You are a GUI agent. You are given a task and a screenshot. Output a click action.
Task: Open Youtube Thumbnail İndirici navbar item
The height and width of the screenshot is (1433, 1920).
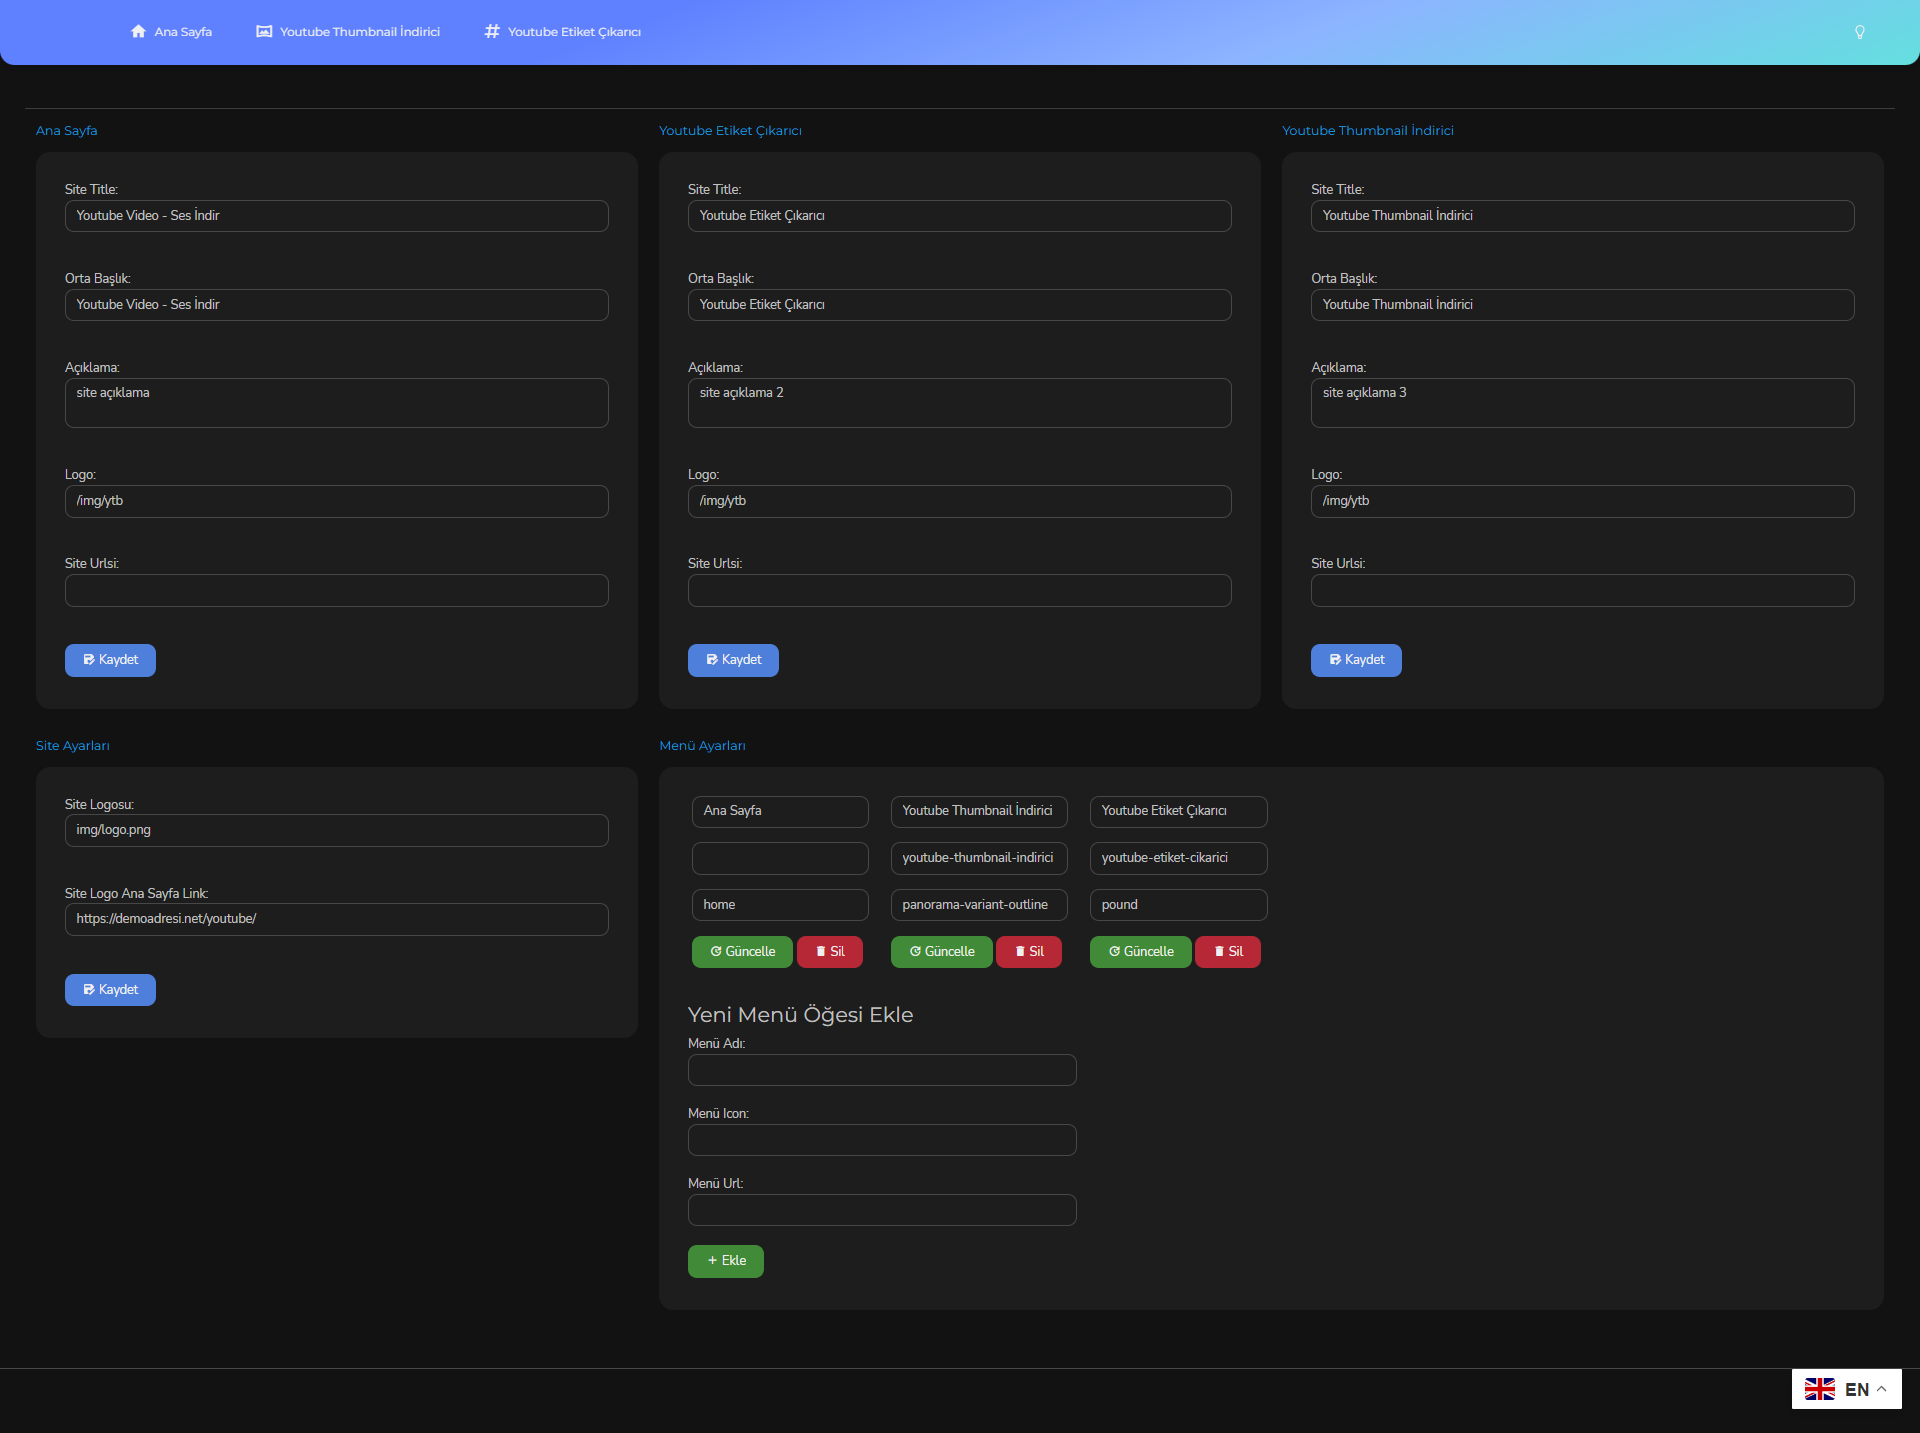348,32
